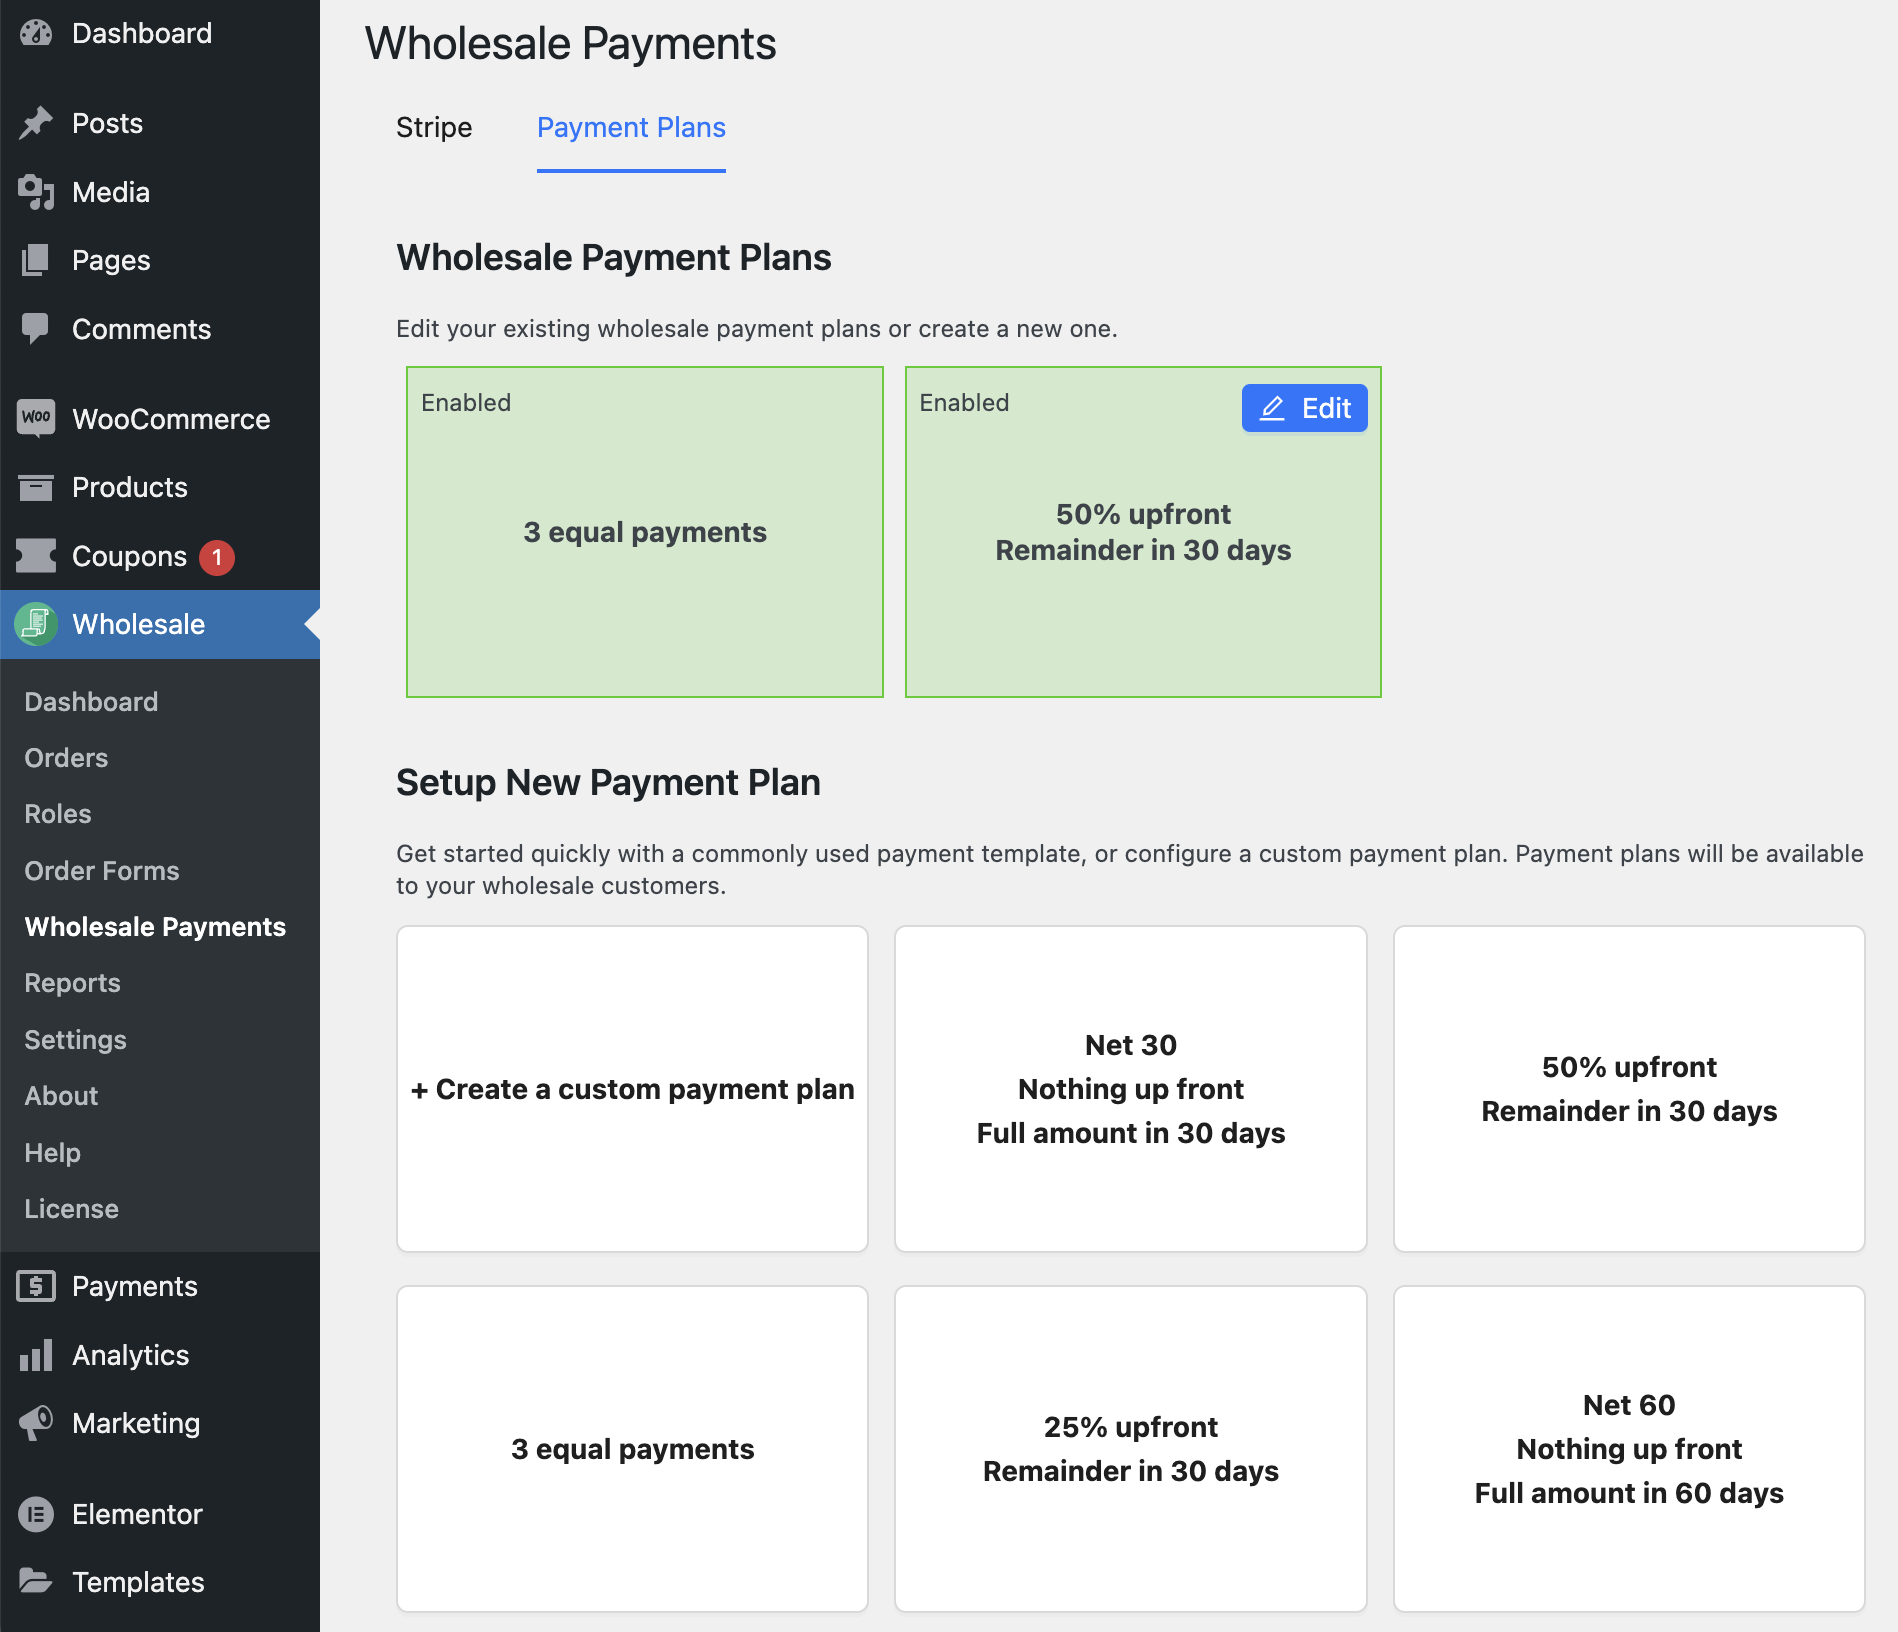The width and height of the screenshot is (1898, 1632).
Task: Open the Marketing section
Action: coord(135,1423)
